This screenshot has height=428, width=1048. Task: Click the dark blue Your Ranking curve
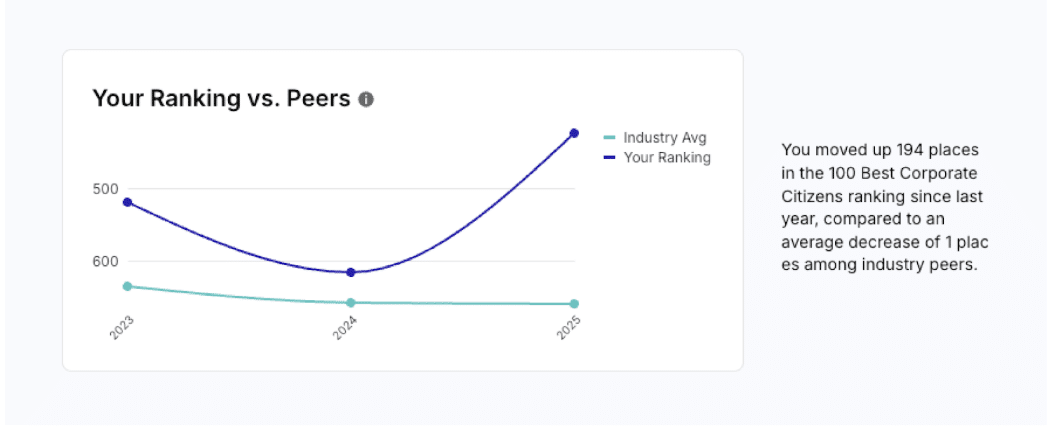coord(240,248)
